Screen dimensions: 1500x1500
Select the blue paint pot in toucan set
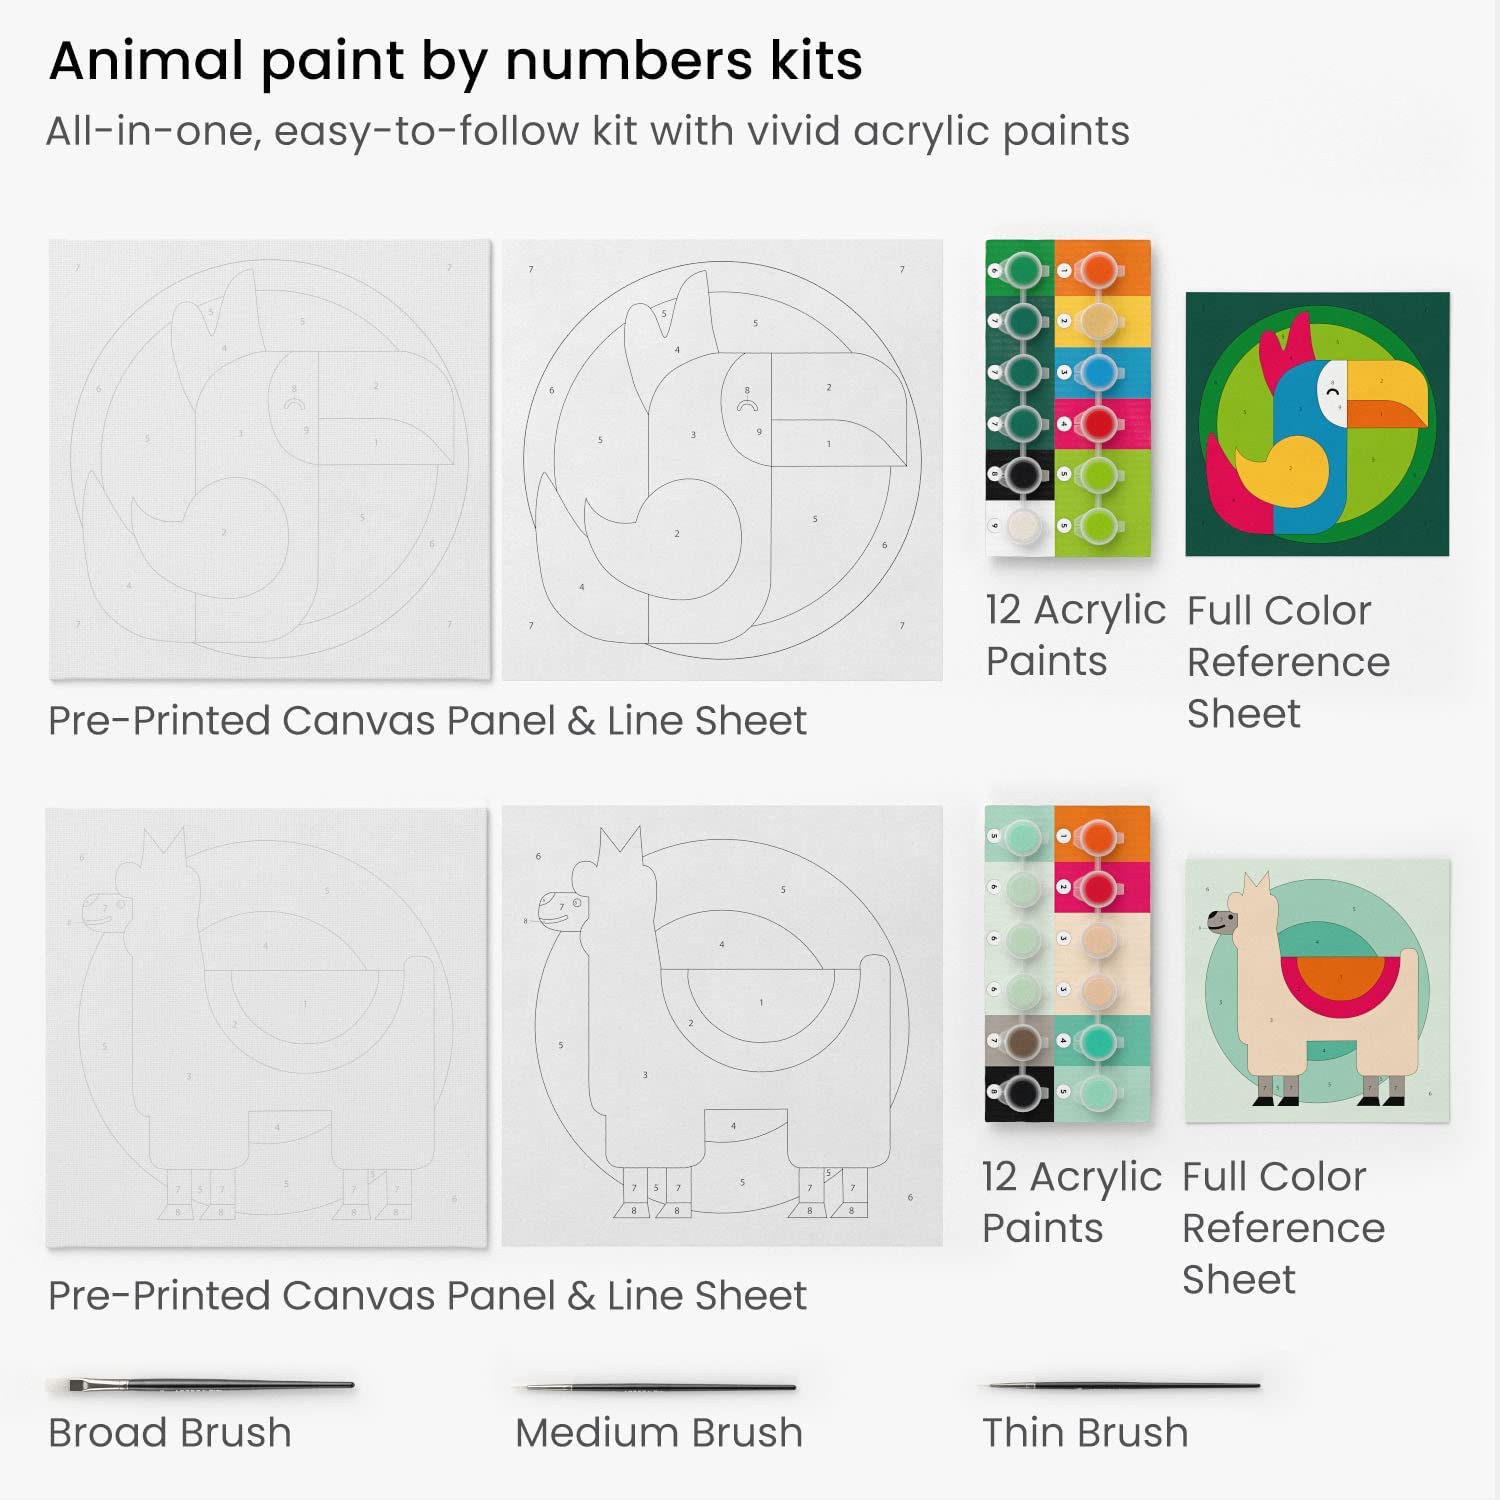1098,372
